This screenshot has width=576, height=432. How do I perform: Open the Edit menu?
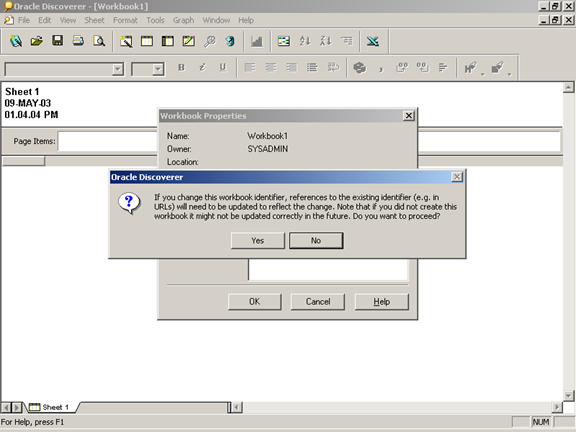click(44, 20)
